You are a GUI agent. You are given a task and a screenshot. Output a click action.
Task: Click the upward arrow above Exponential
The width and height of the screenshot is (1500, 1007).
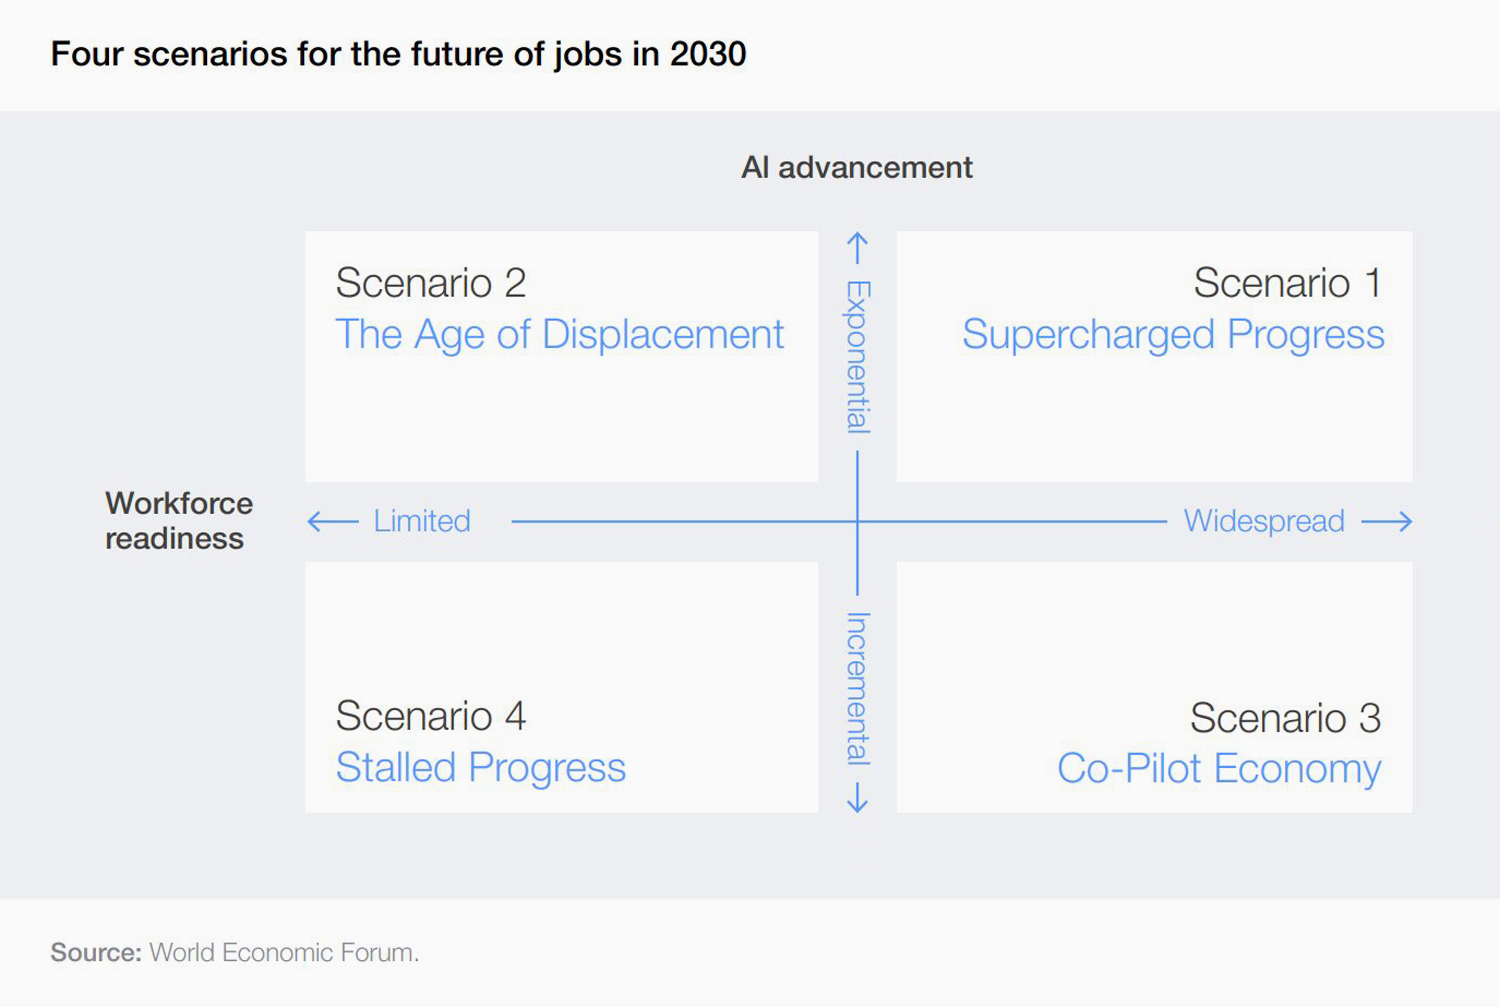(x=857, y=248)
